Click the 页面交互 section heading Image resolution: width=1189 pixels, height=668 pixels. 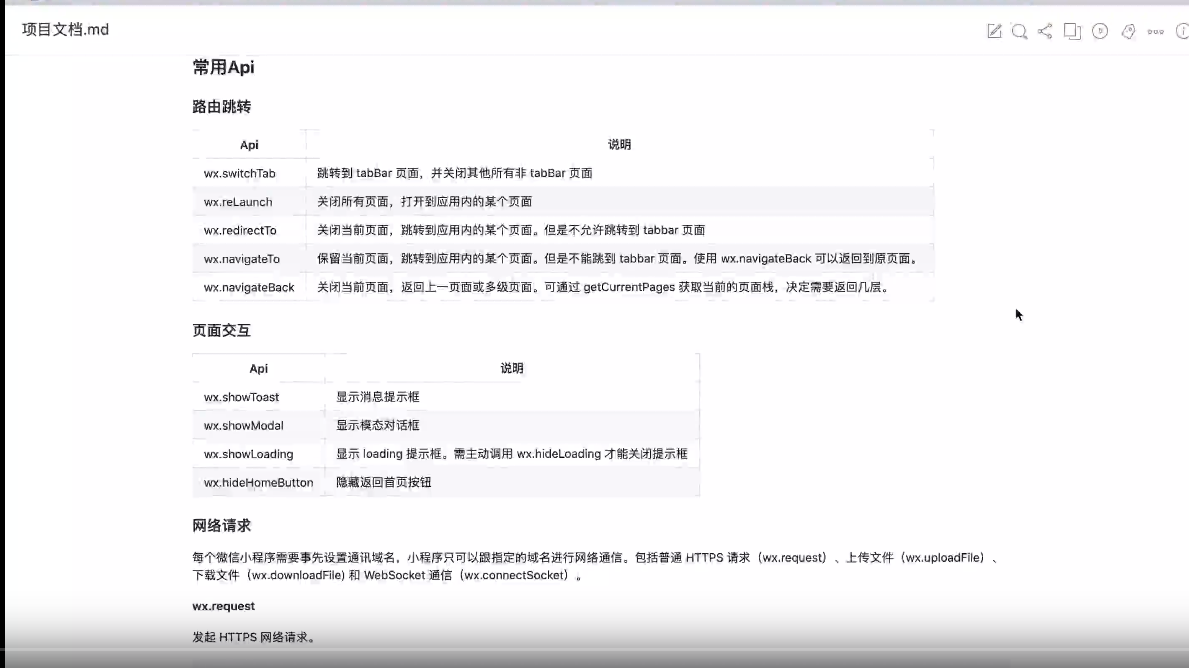pyautogui.click(x=221, y=330)
